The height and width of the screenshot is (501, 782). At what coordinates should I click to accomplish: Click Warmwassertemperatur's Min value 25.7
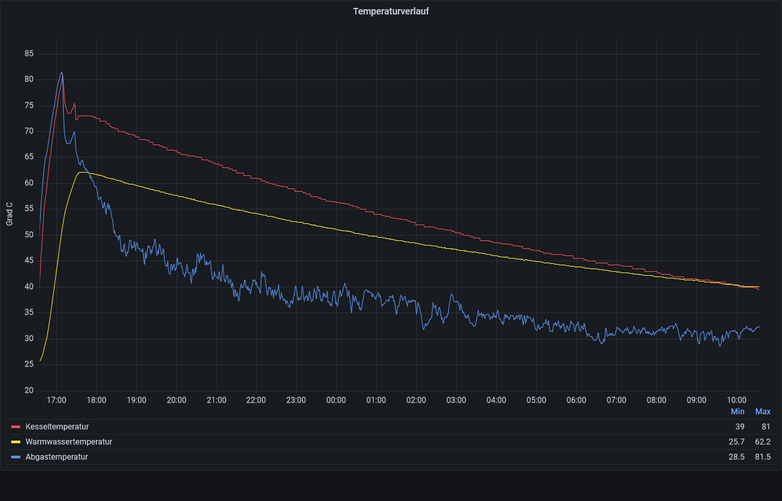coord(737,442)
